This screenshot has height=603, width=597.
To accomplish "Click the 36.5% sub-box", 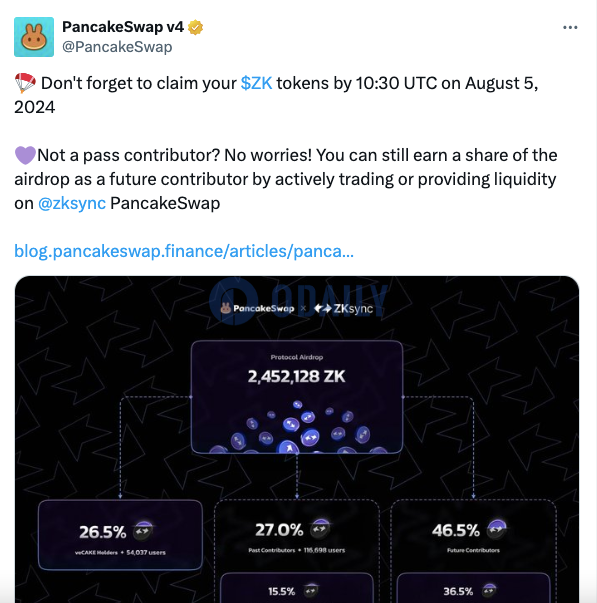I will 473,588.
